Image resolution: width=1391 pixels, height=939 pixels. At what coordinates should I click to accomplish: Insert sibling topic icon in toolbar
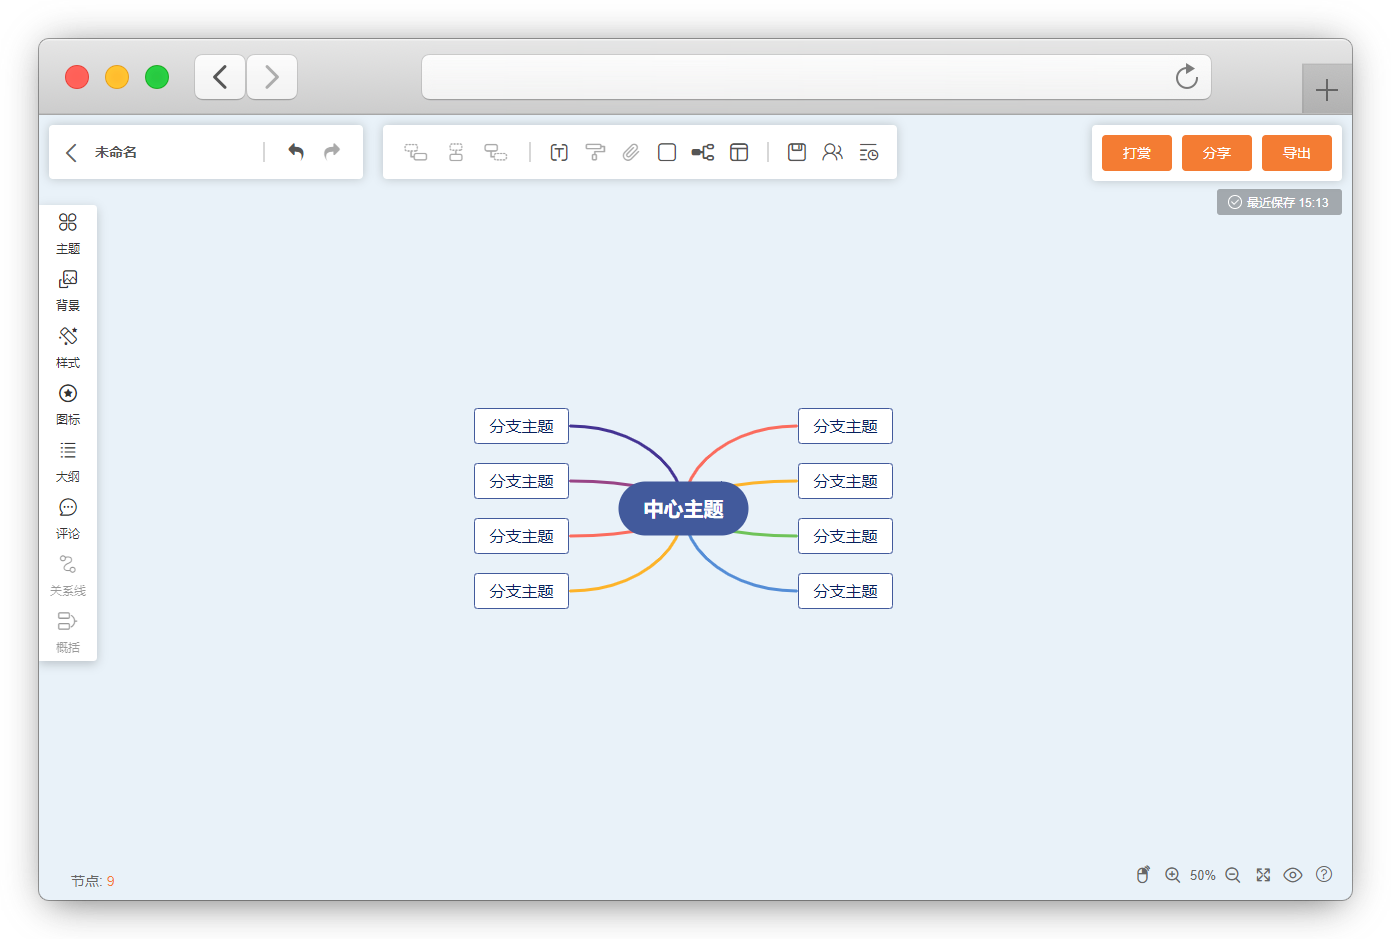tap(456, 152)
